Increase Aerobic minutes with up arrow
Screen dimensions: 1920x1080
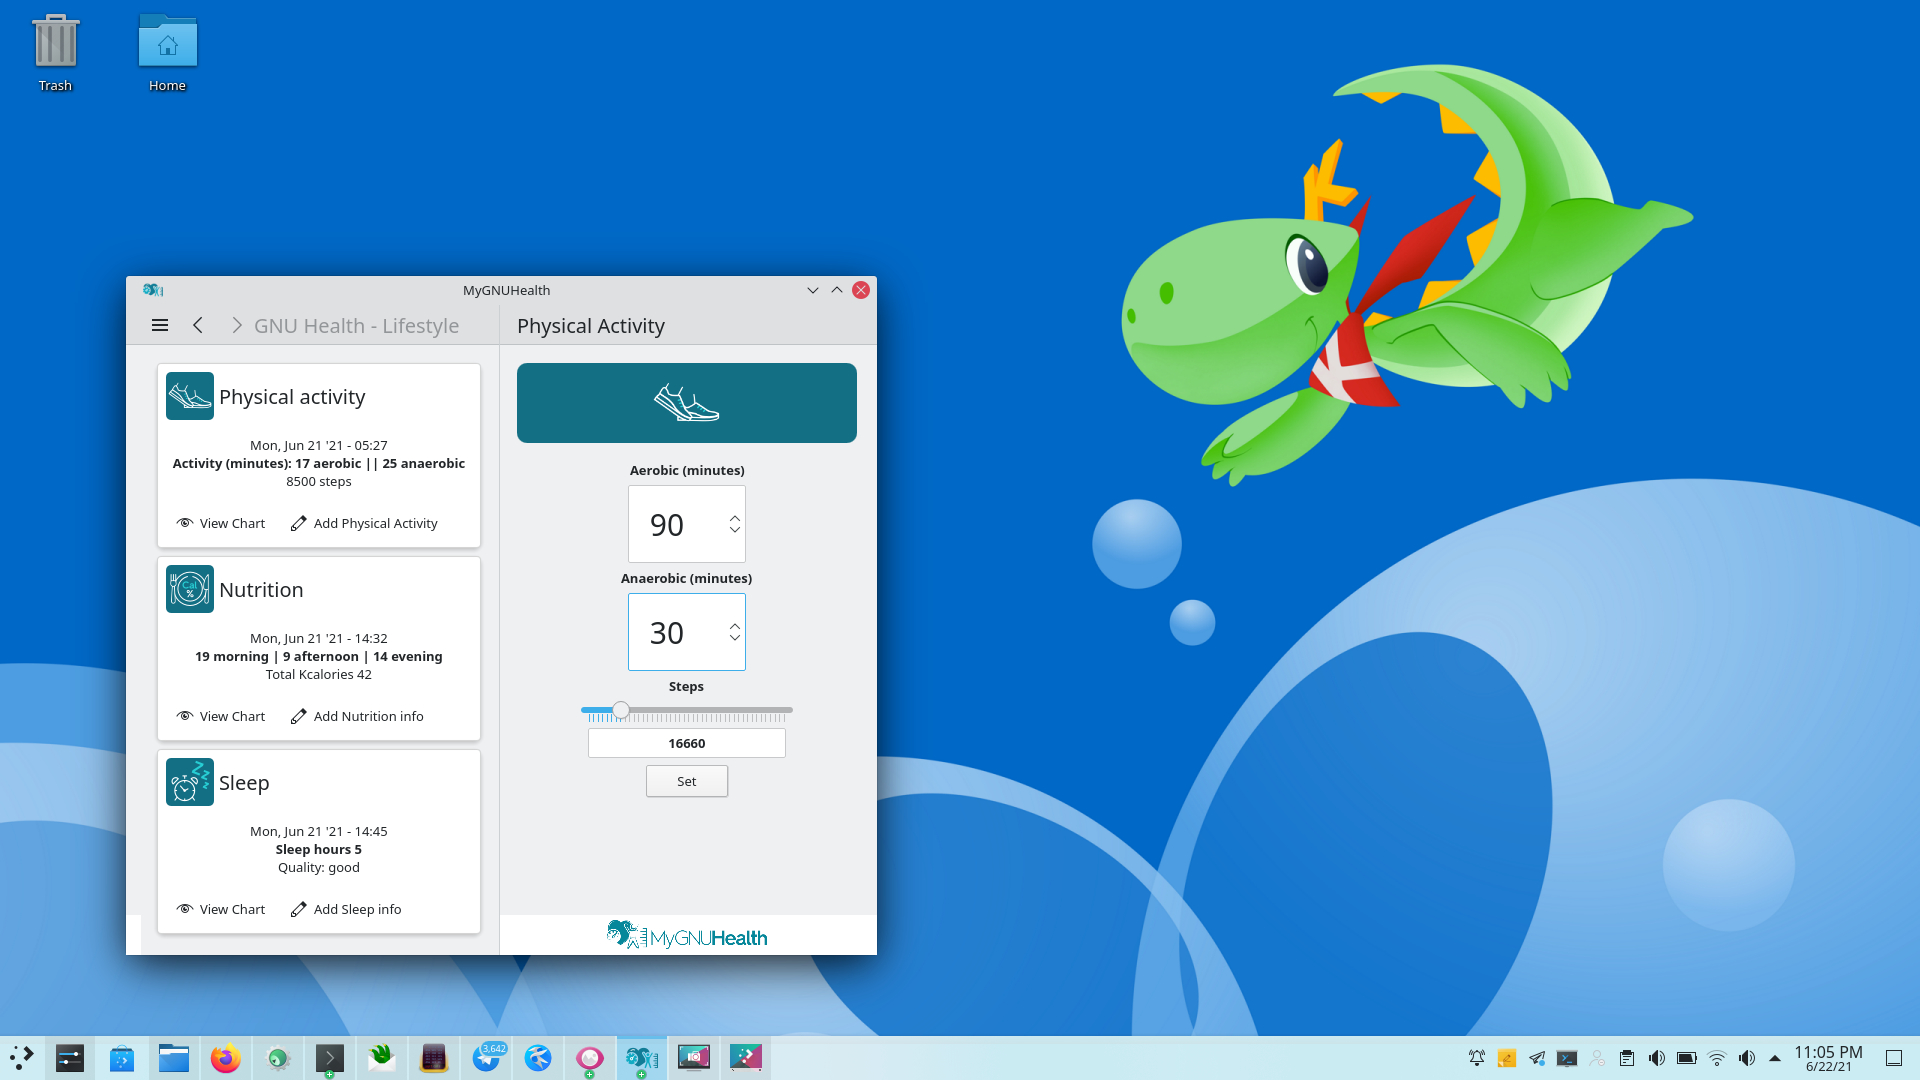click(735, 518)
